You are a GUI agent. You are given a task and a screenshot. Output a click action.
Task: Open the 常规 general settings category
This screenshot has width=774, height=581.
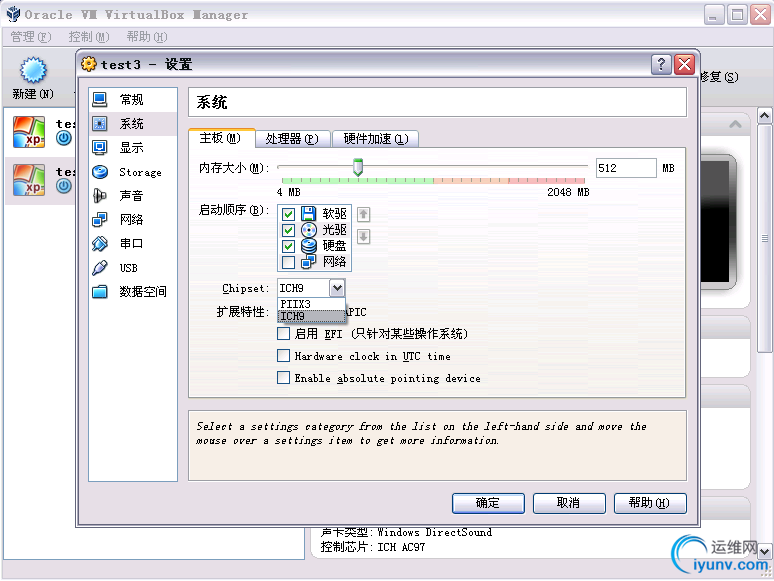(x=132, y=100)
